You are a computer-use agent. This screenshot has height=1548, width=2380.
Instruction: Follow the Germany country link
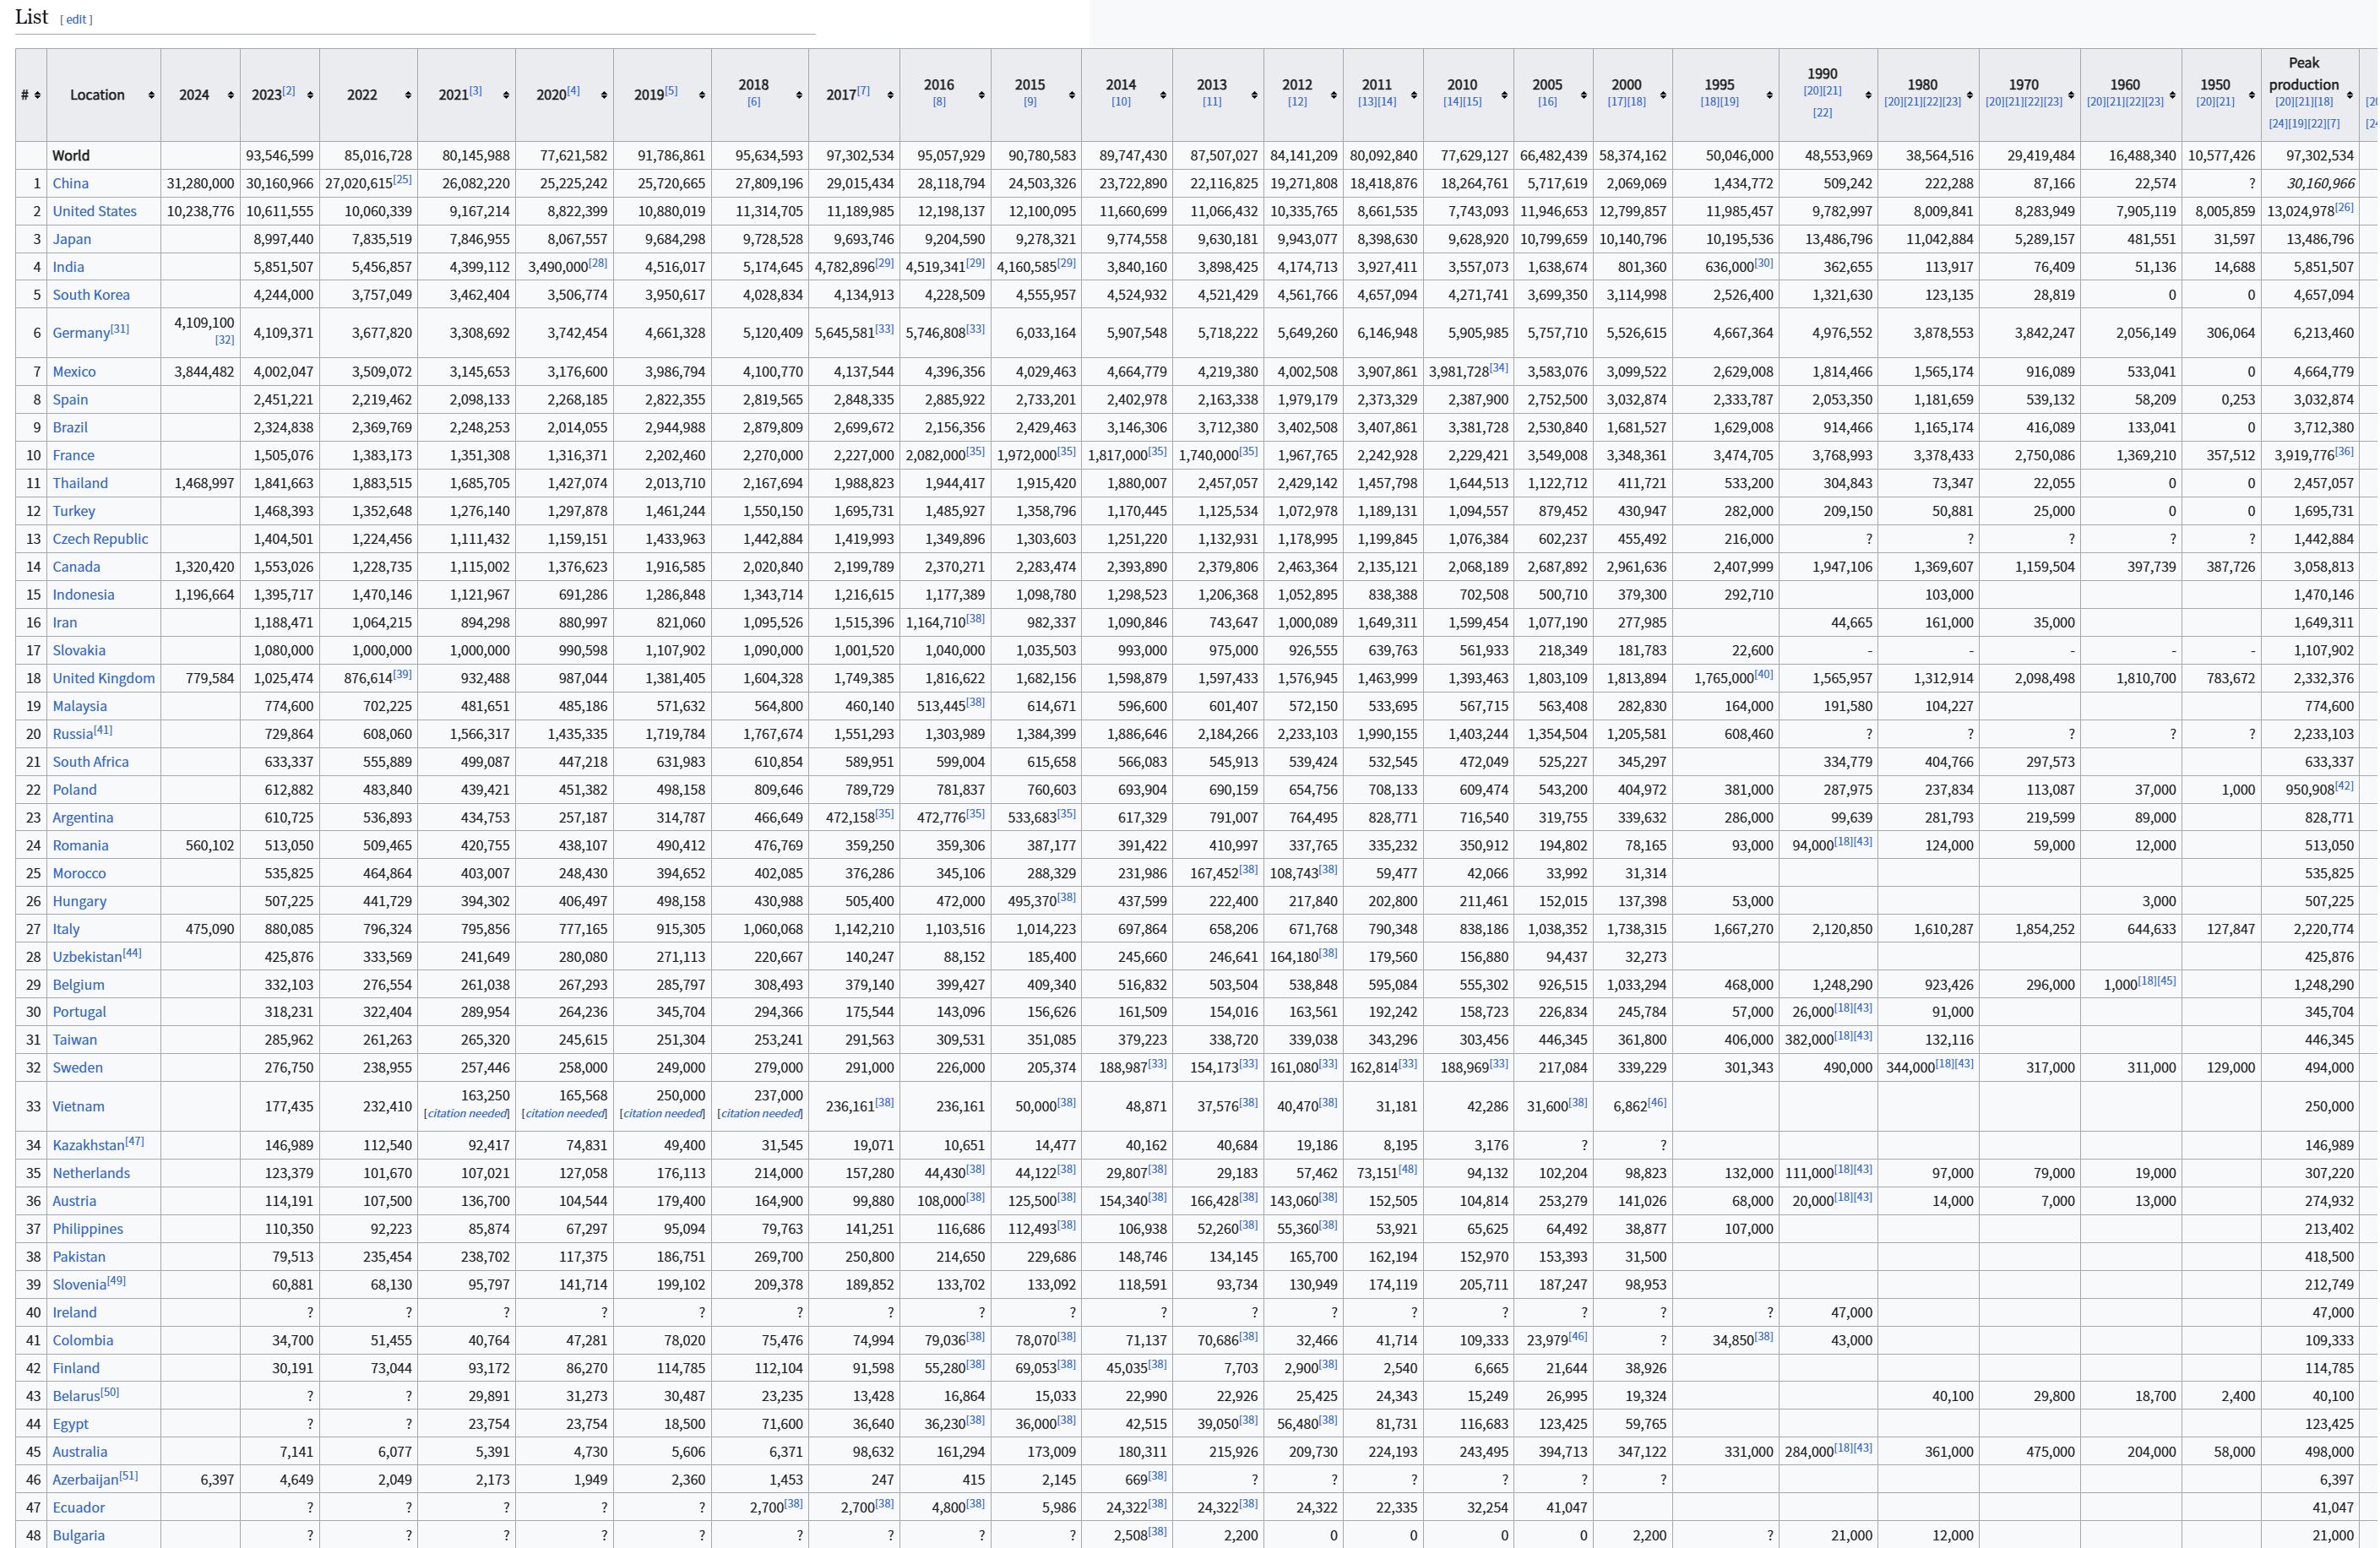pos(80,333)
